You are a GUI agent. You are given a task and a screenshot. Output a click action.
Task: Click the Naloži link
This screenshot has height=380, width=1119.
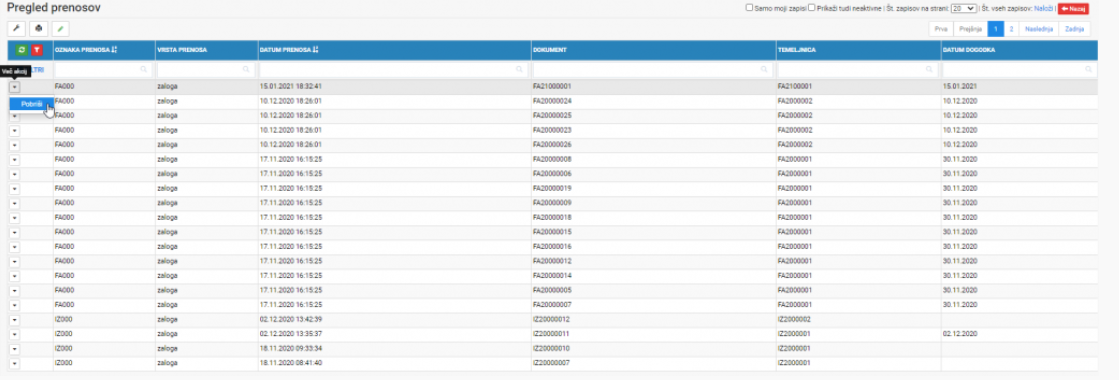click(x=1044, y=9)
